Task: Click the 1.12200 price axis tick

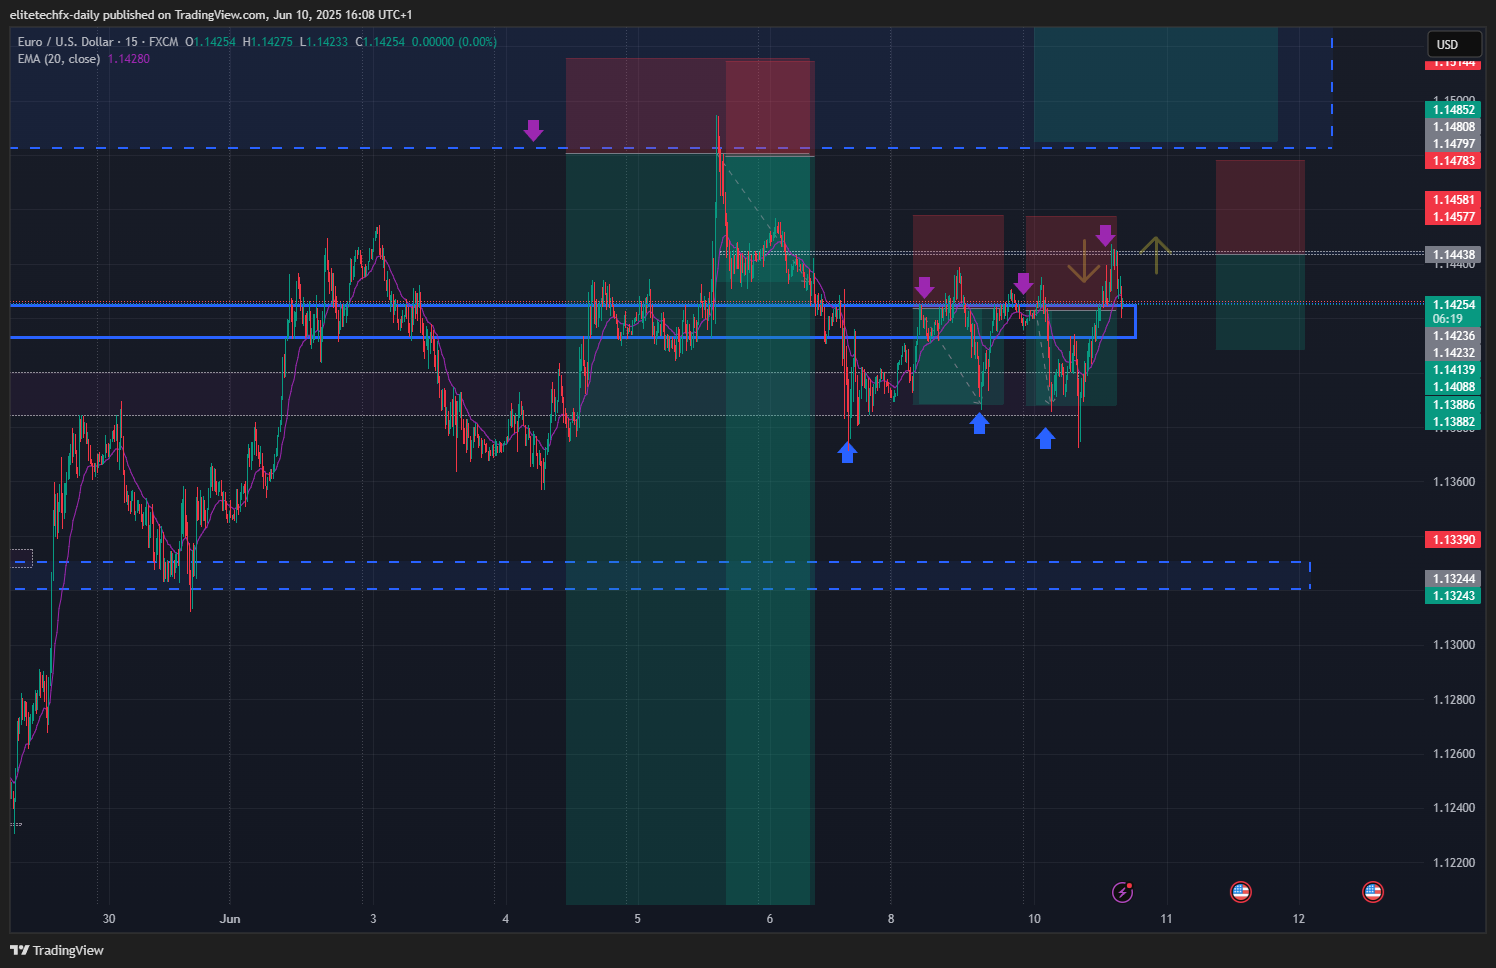Action: pyautogui.click(x=1453, y=863)
